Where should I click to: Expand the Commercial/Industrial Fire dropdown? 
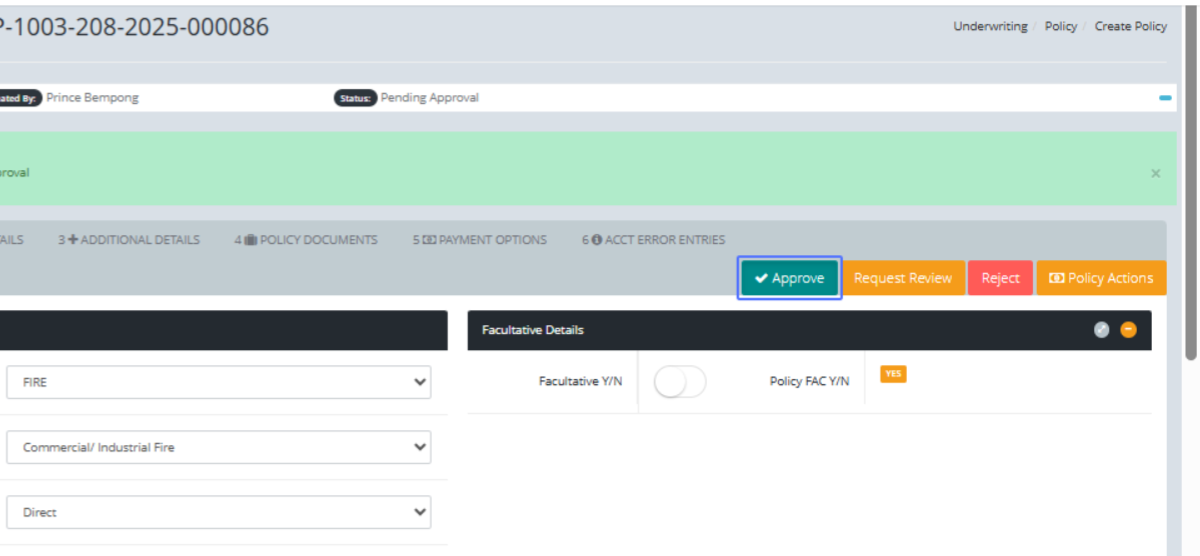(x=218, y=447)
